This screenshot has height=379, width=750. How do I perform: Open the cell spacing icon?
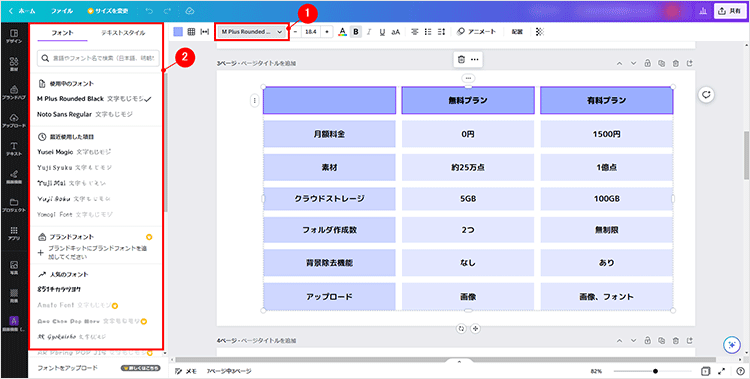point(205,32)
